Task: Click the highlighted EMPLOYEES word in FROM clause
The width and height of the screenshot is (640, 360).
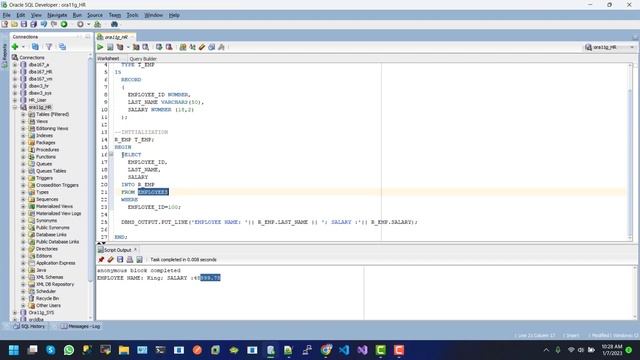Action: (x=153, y=192)
